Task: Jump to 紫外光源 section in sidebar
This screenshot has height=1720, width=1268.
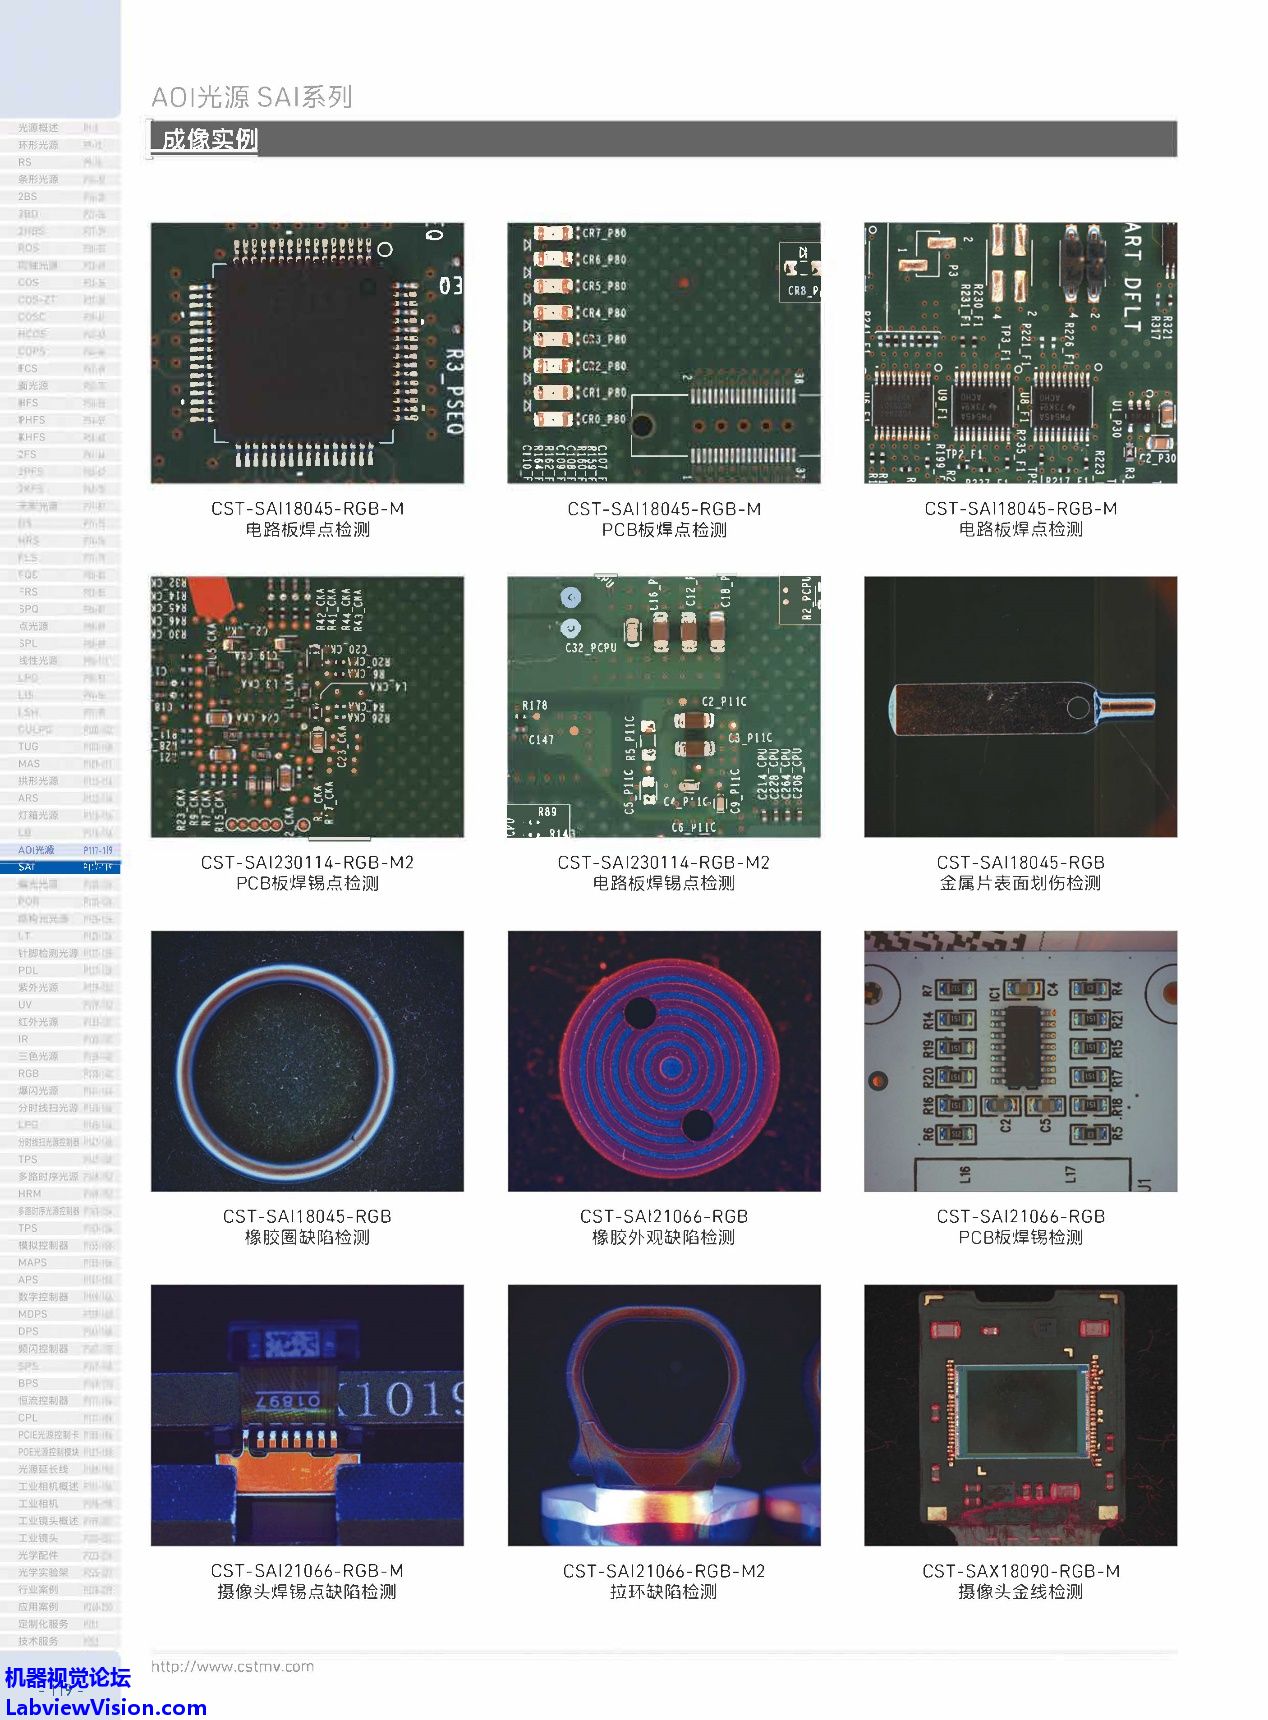Action: 38,987
